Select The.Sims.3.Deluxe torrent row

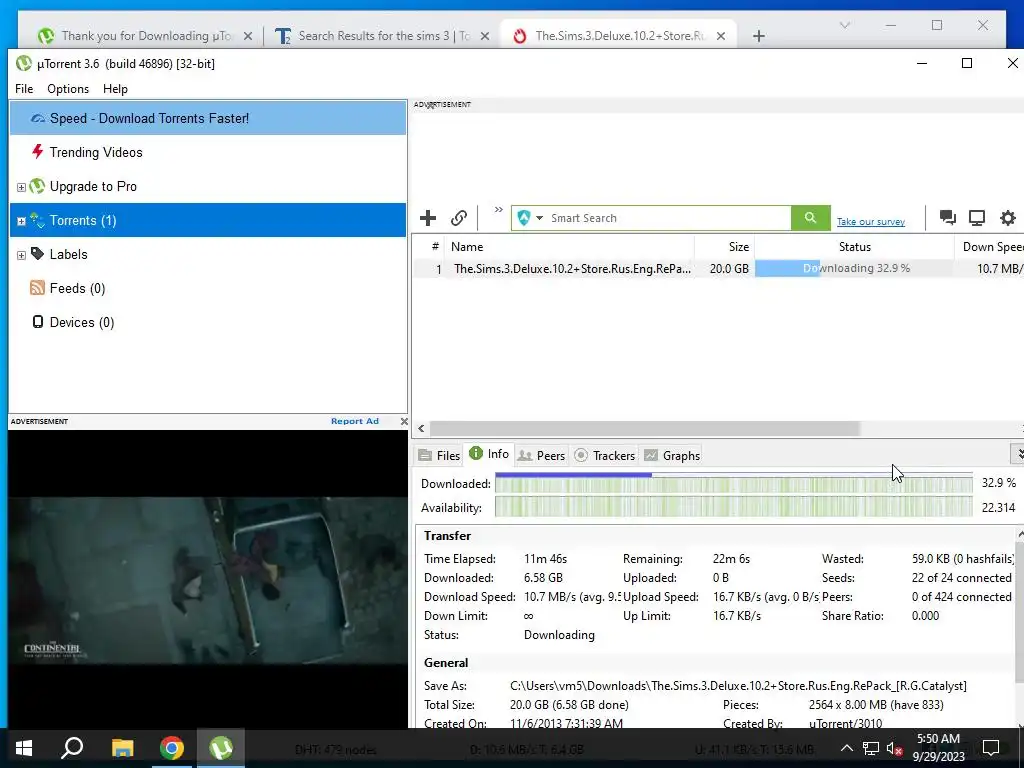pyautogui.click(x=718, y=268)
